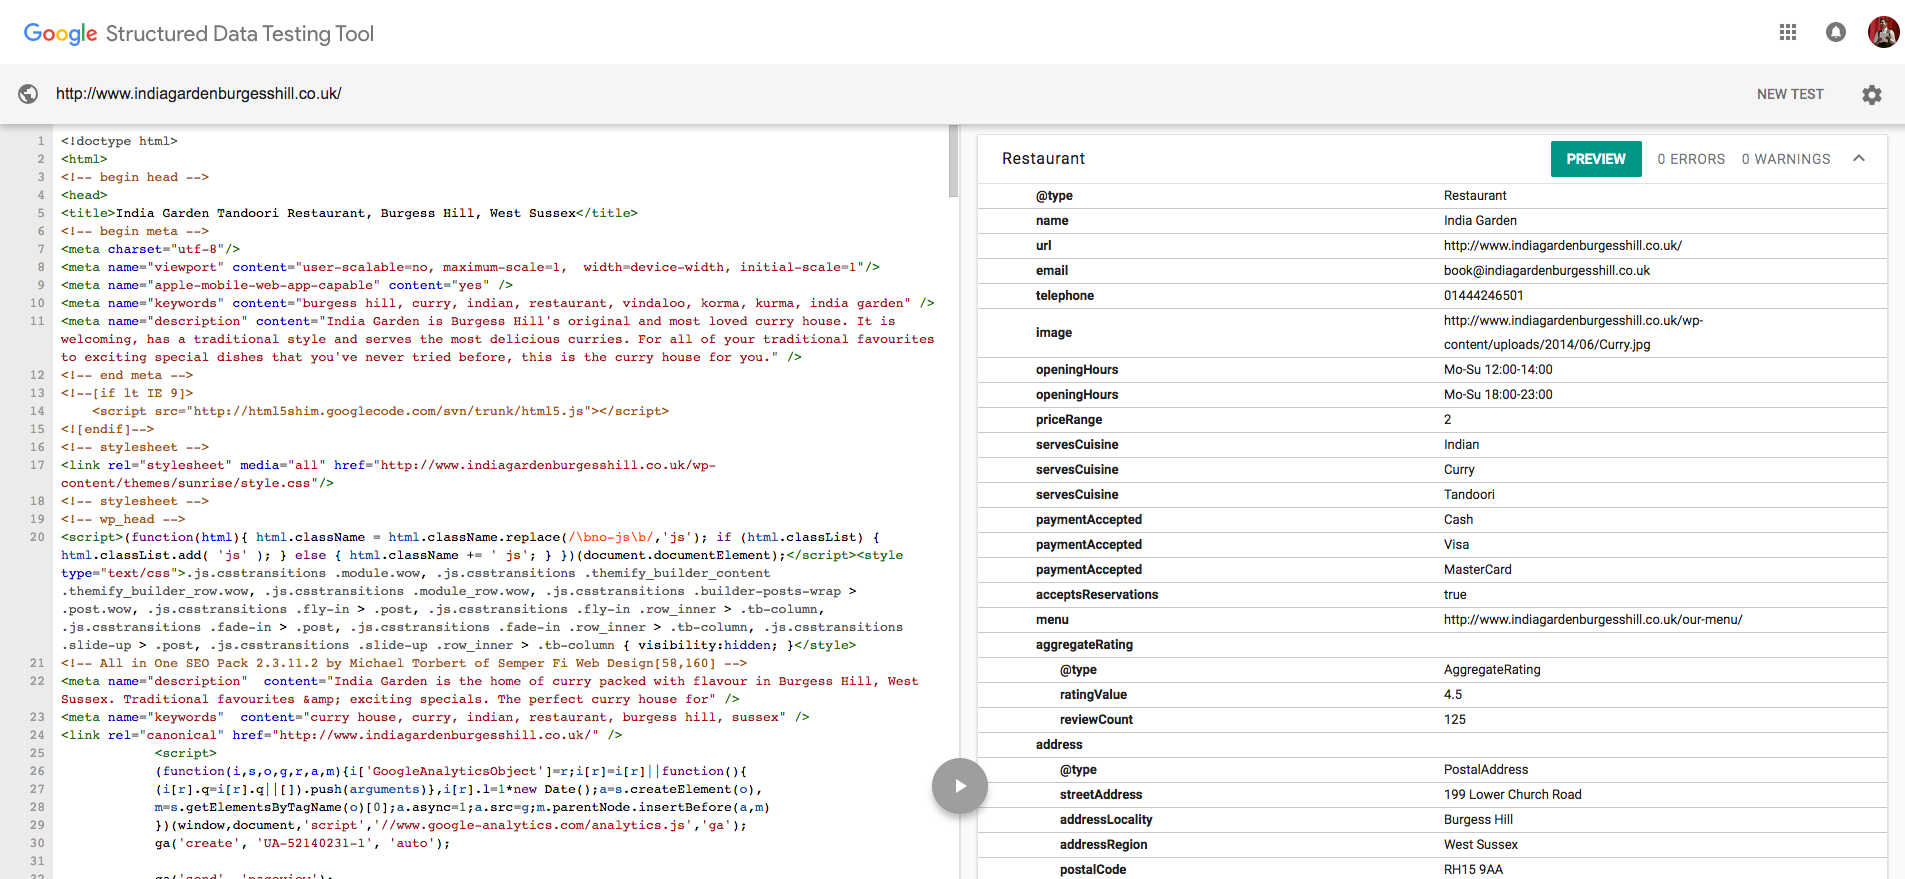This screenshot has width=1905, height=879.
Task: Click the telephone property label
Action: pos(1065,296)
